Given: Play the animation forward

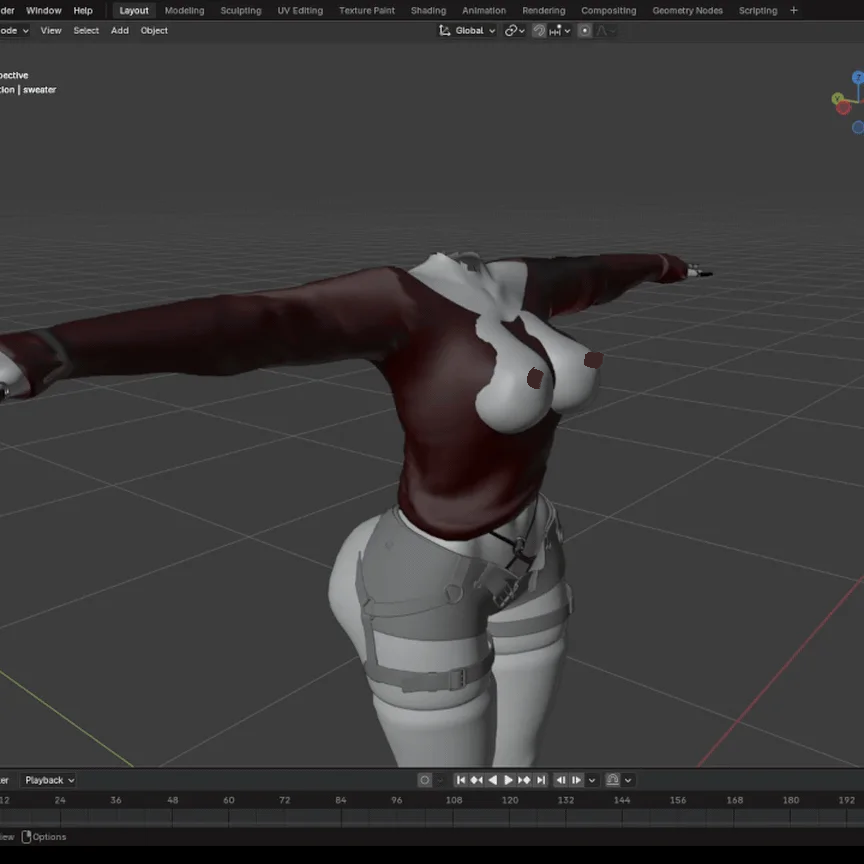Looking at the screenshot, I should tap(509, 780).
